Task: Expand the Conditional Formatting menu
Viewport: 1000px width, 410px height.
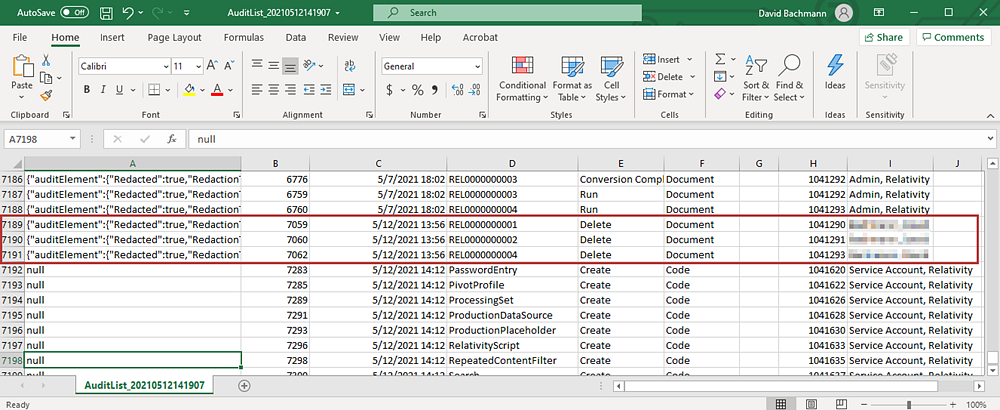Action: click(522, 79)
